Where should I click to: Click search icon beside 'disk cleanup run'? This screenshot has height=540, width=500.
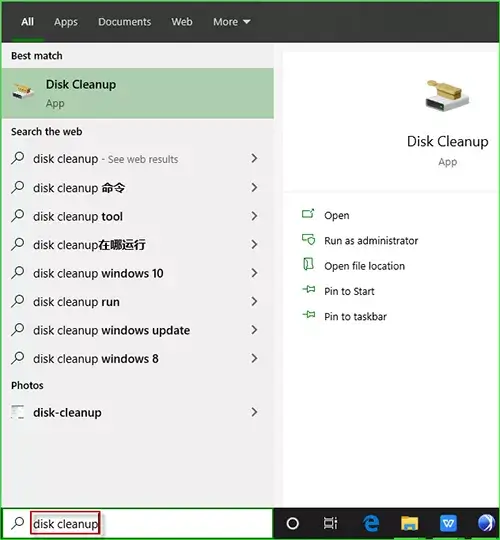coord(18,301)
